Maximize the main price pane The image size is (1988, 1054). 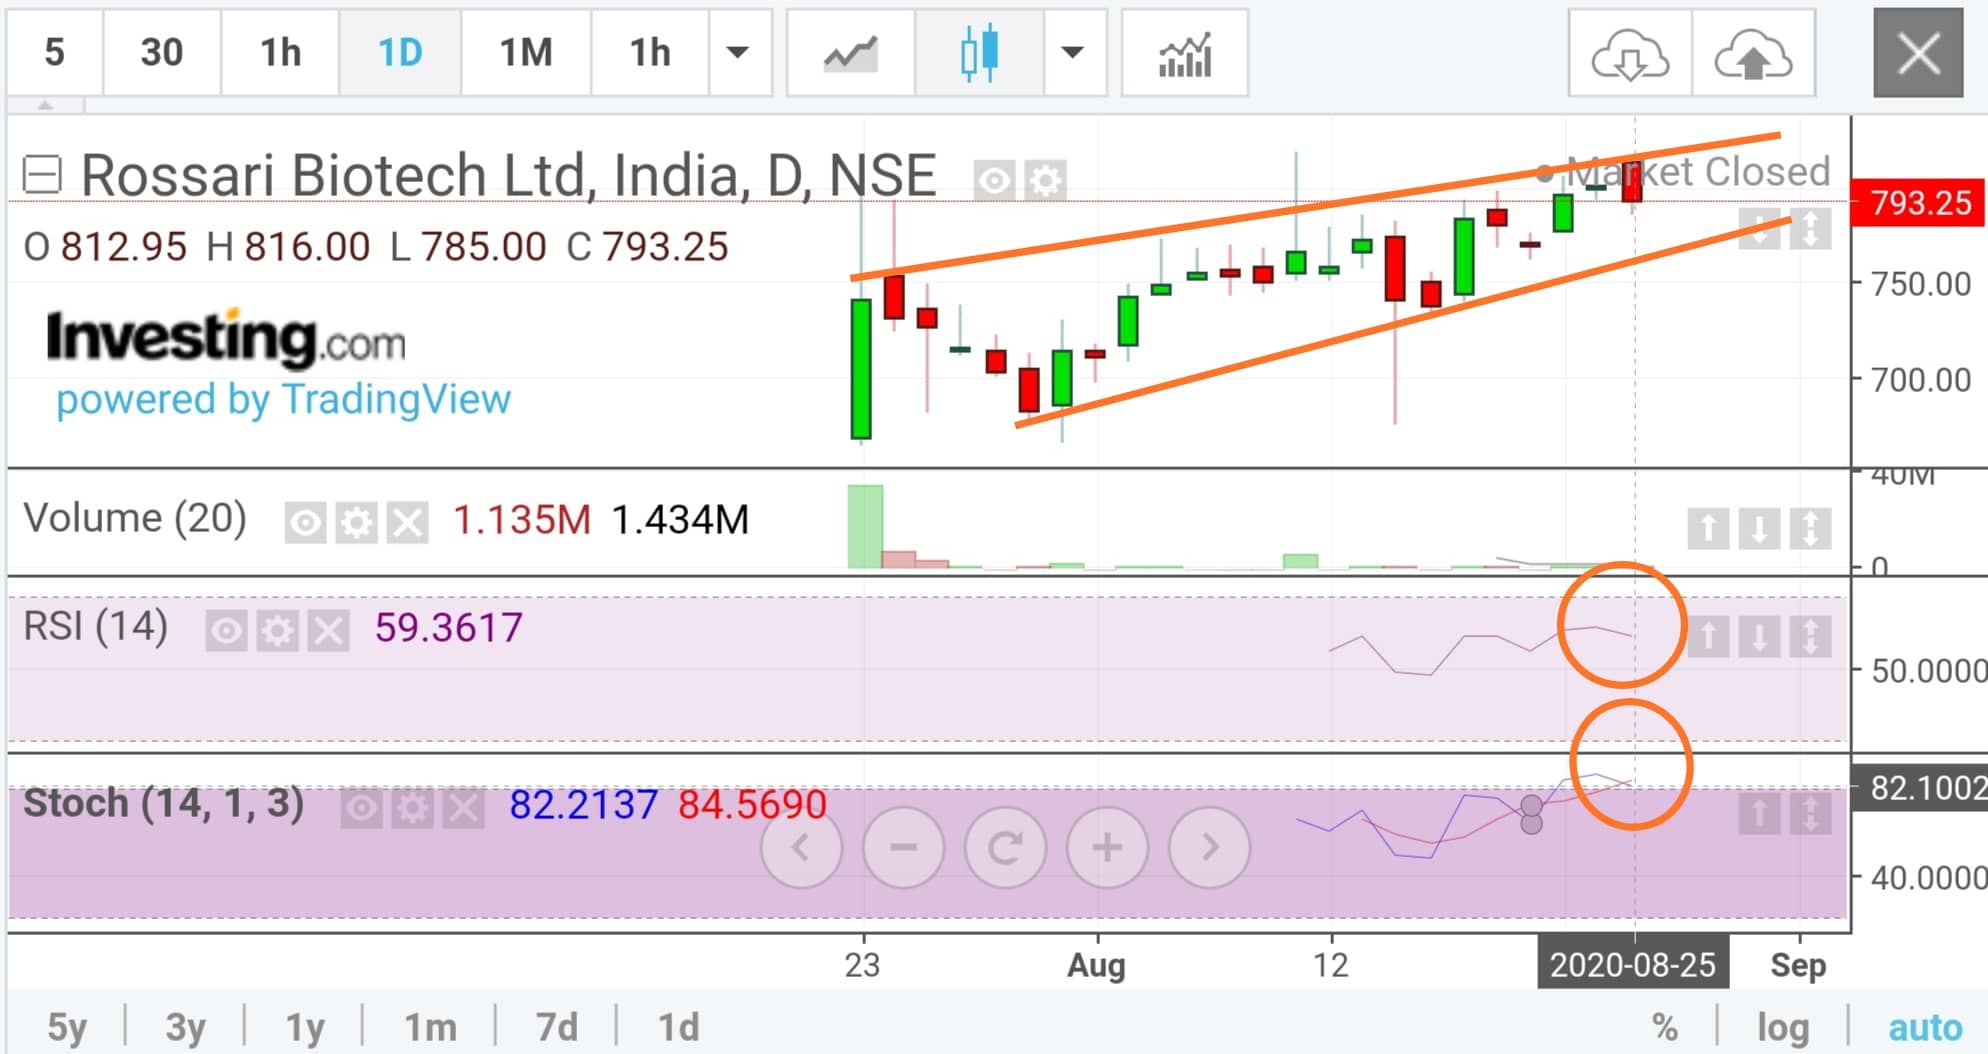point(1810,229)
